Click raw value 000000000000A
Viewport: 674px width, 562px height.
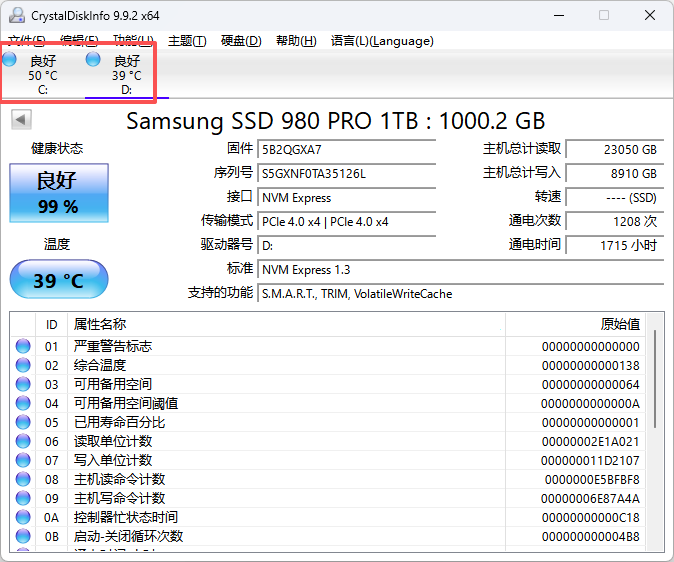[x=590, y=404]
